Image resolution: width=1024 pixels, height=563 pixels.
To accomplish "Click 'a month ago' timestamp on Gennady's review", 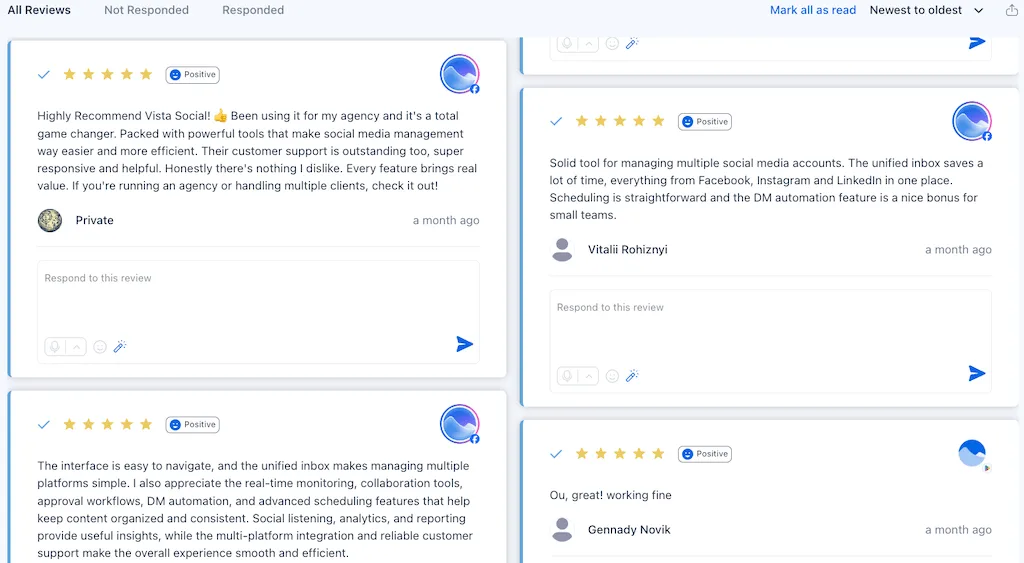I will tap(958, 530).
